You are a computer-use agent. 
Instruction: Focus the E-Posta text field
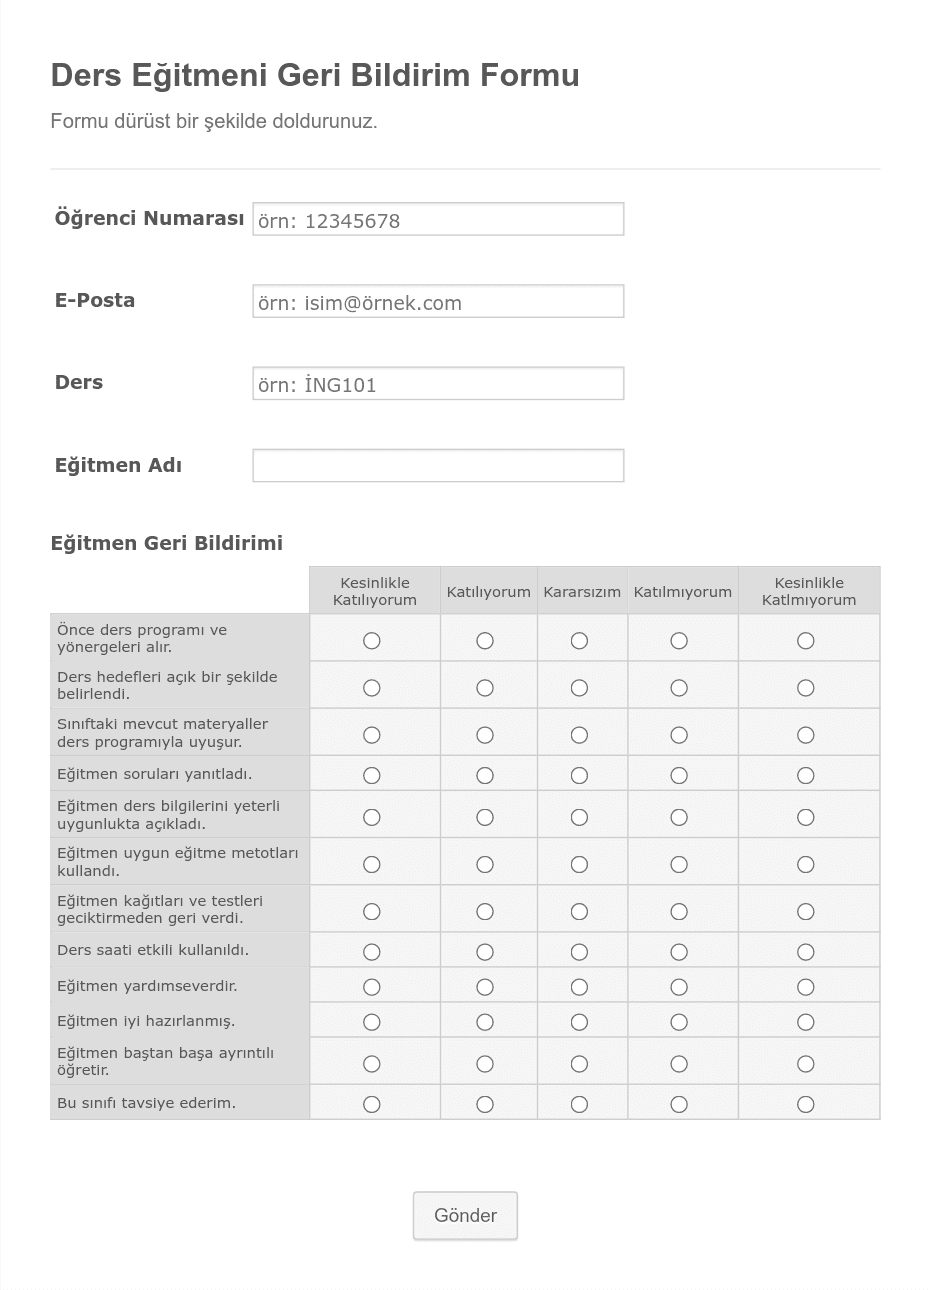tap(438, 301)
